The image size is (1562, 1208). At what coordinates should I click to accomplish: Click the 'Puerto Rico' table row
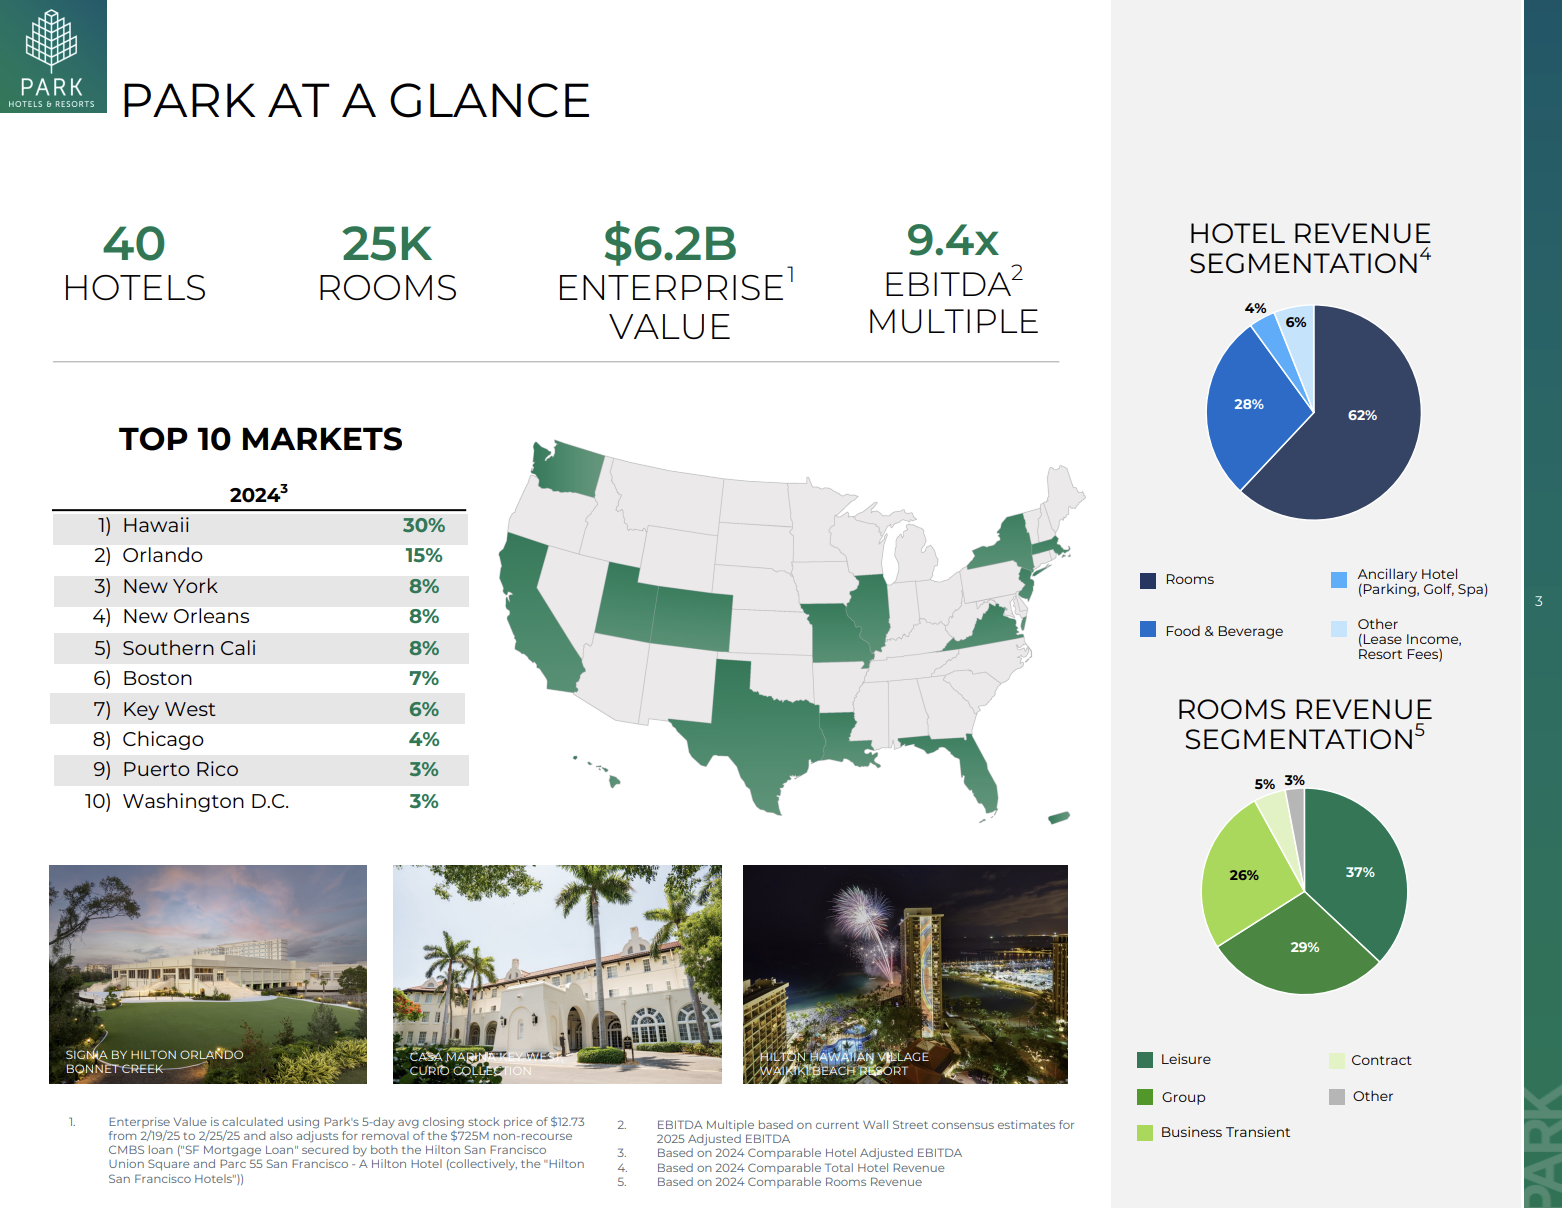coord(260,770)
